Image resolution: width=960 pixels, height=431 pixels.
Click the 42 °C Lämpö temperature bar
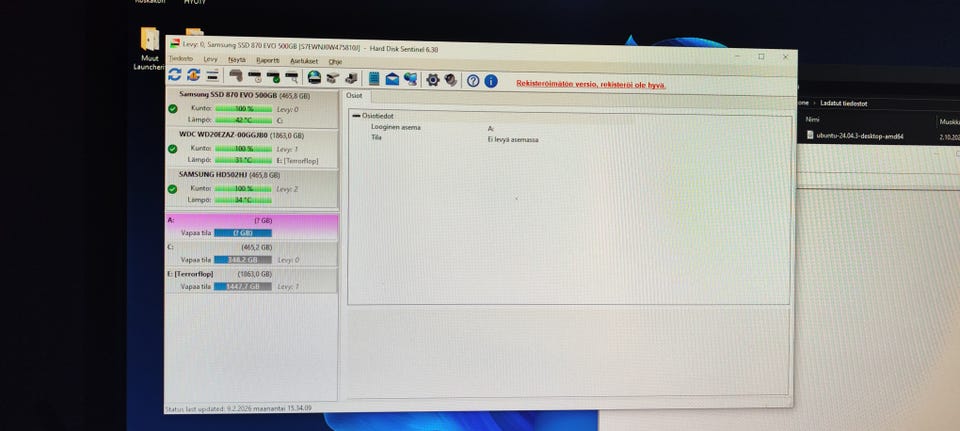pyautogui.click(x=243, y=120)
